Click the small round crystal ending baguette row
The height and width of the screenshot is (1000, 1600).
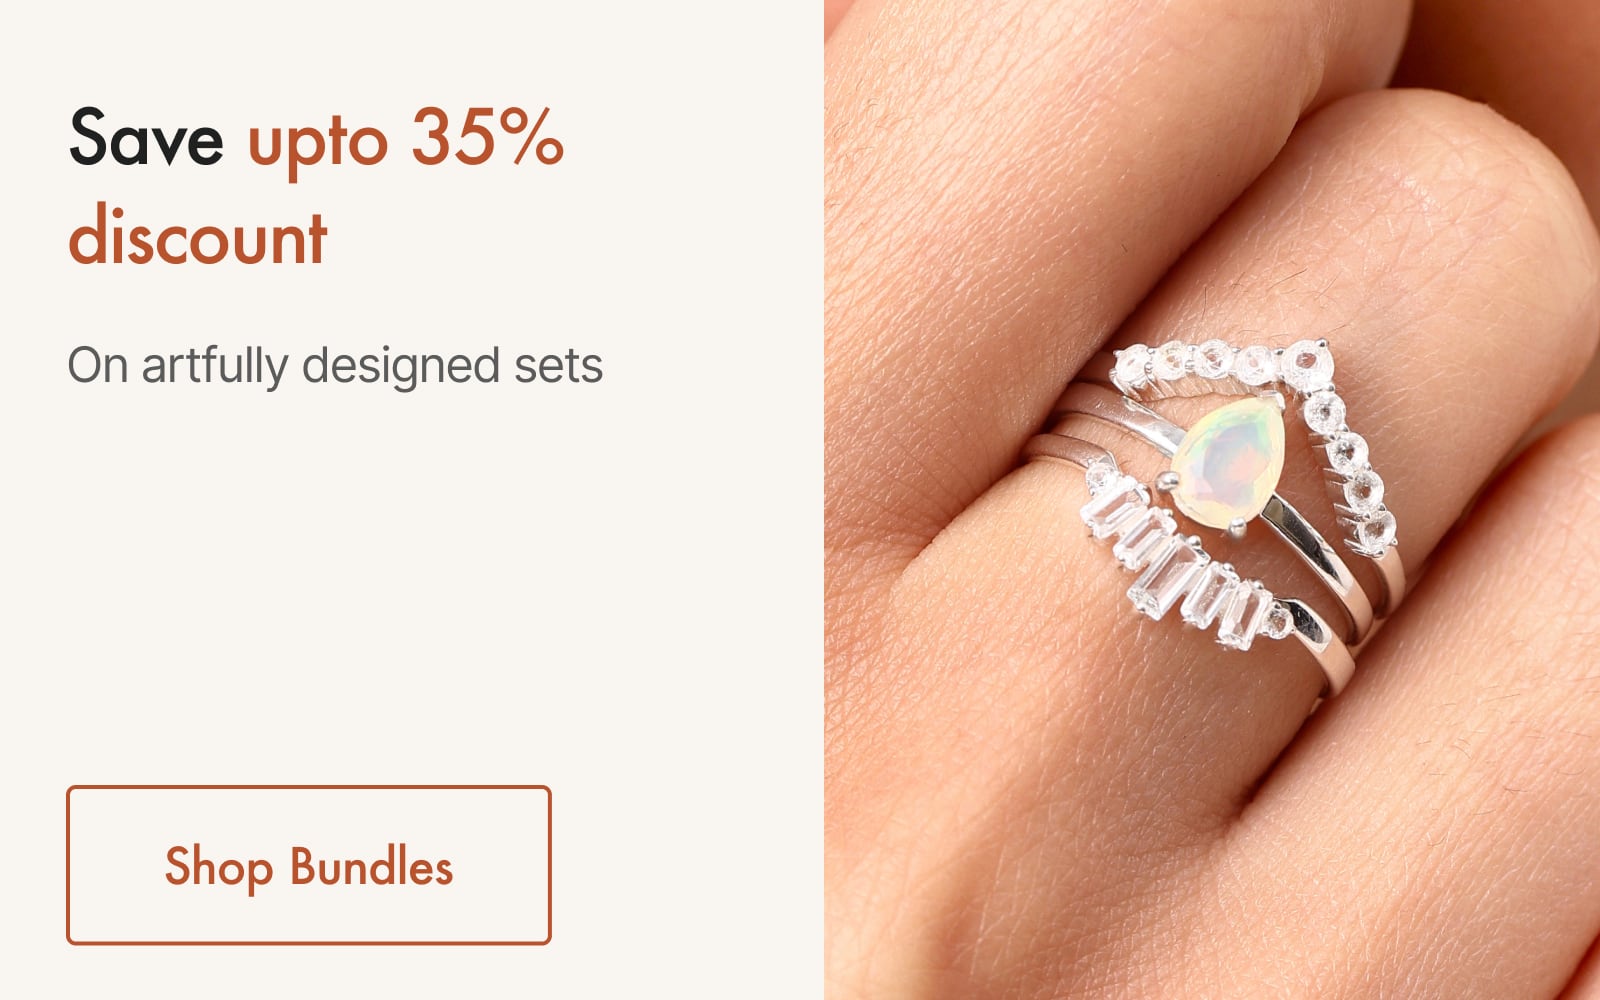1277,622
